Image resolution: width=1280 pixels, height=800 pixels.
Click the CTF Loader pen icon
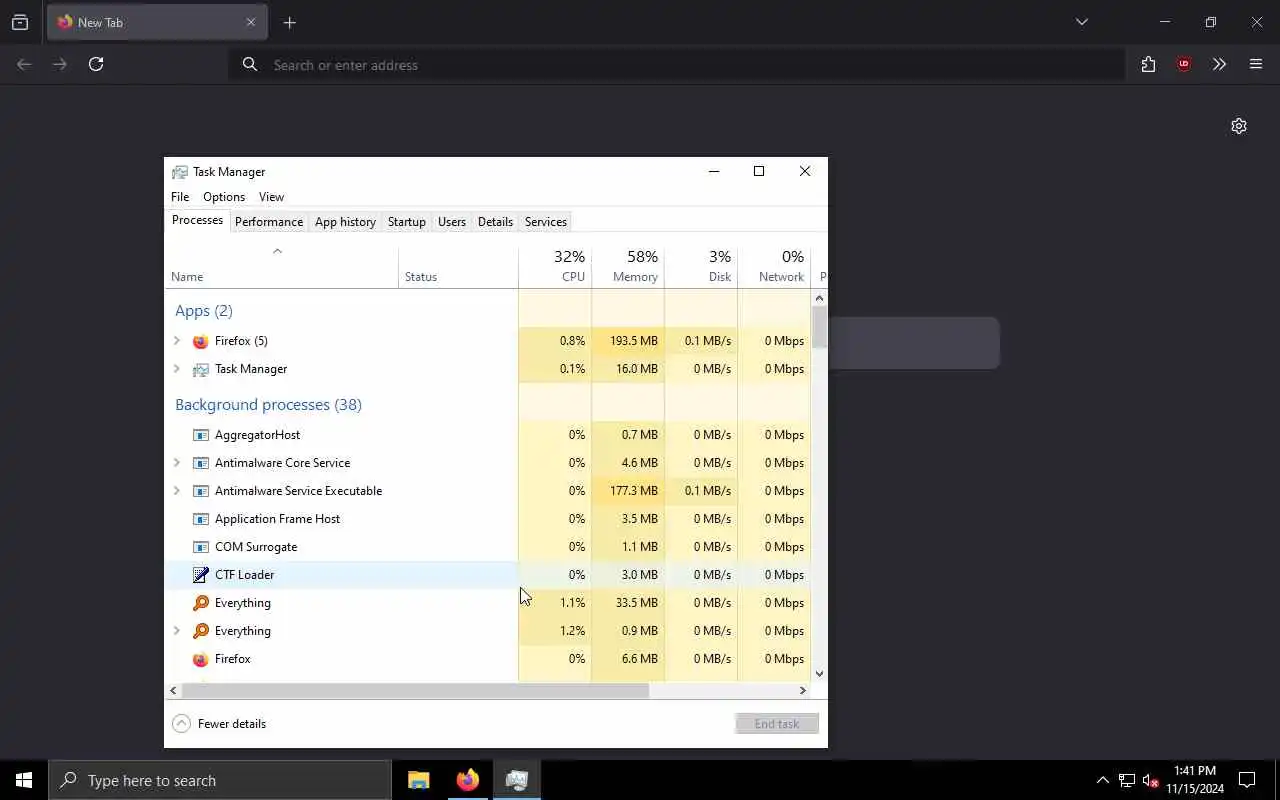click(x=201, y=575)
